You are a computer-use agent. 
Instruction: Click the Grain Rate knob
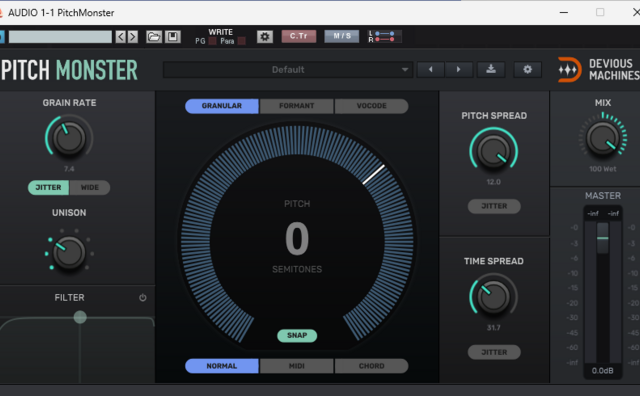69,139
